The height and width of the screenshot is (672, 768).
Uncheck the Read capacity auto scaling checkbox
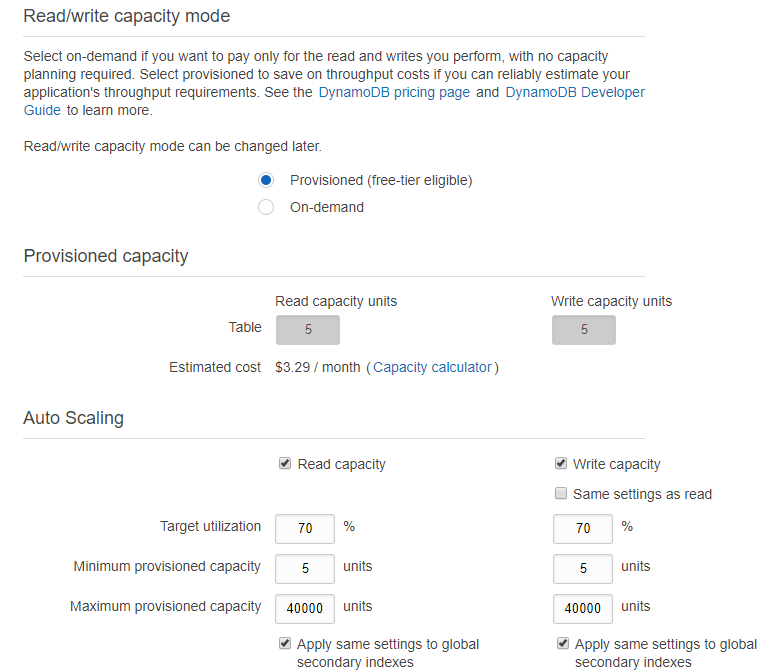pos(285,464)
